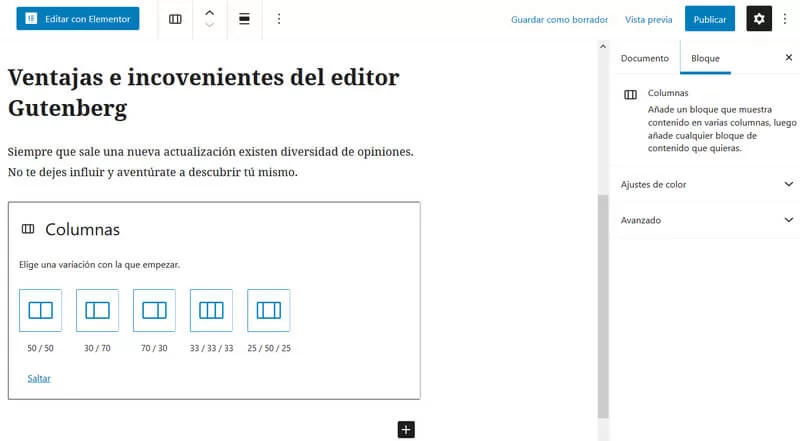Click the scrollbar up arrow
This screenshot has height=441, width=800.
[x=603, y=46]
